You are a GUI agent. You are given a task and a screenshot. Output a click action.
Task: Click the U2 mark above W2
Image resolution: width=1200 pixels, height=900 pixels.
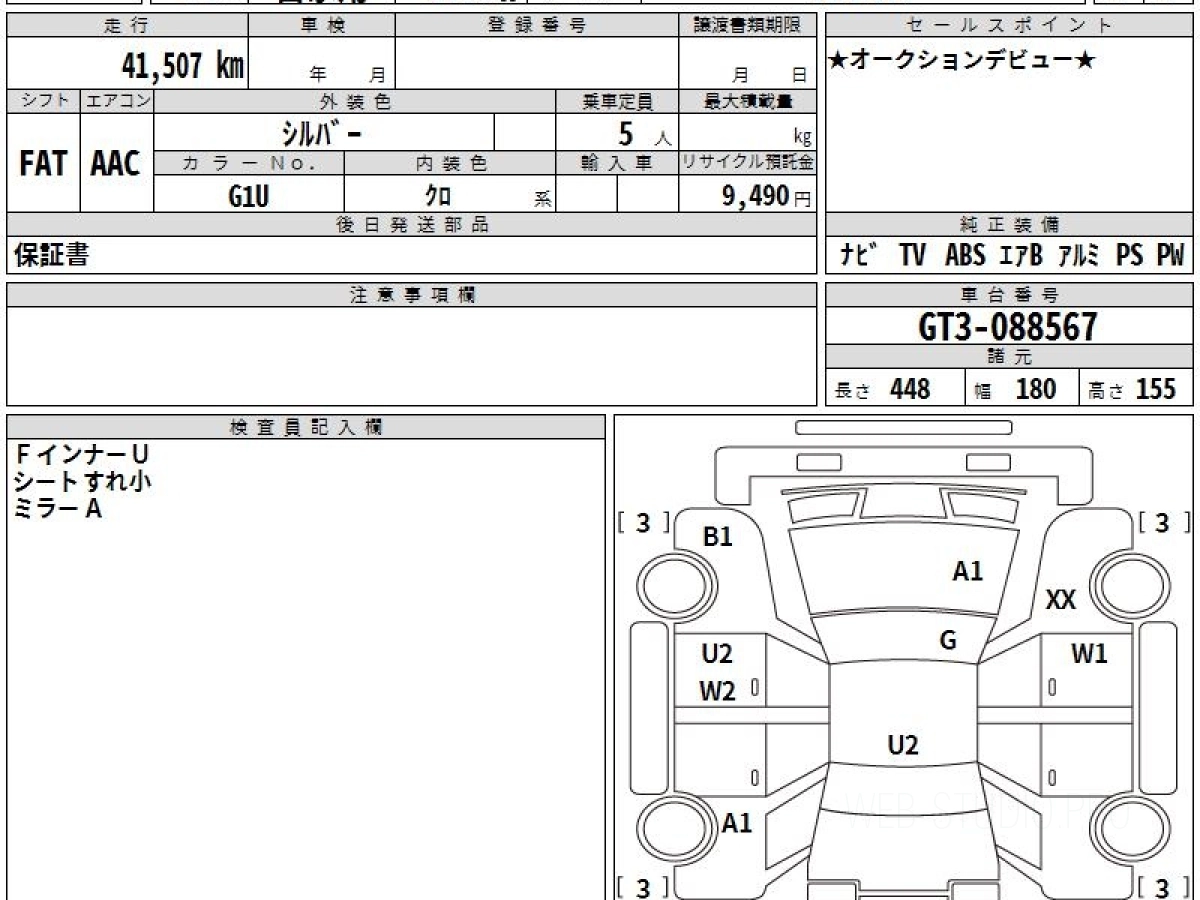click(717, 654)
